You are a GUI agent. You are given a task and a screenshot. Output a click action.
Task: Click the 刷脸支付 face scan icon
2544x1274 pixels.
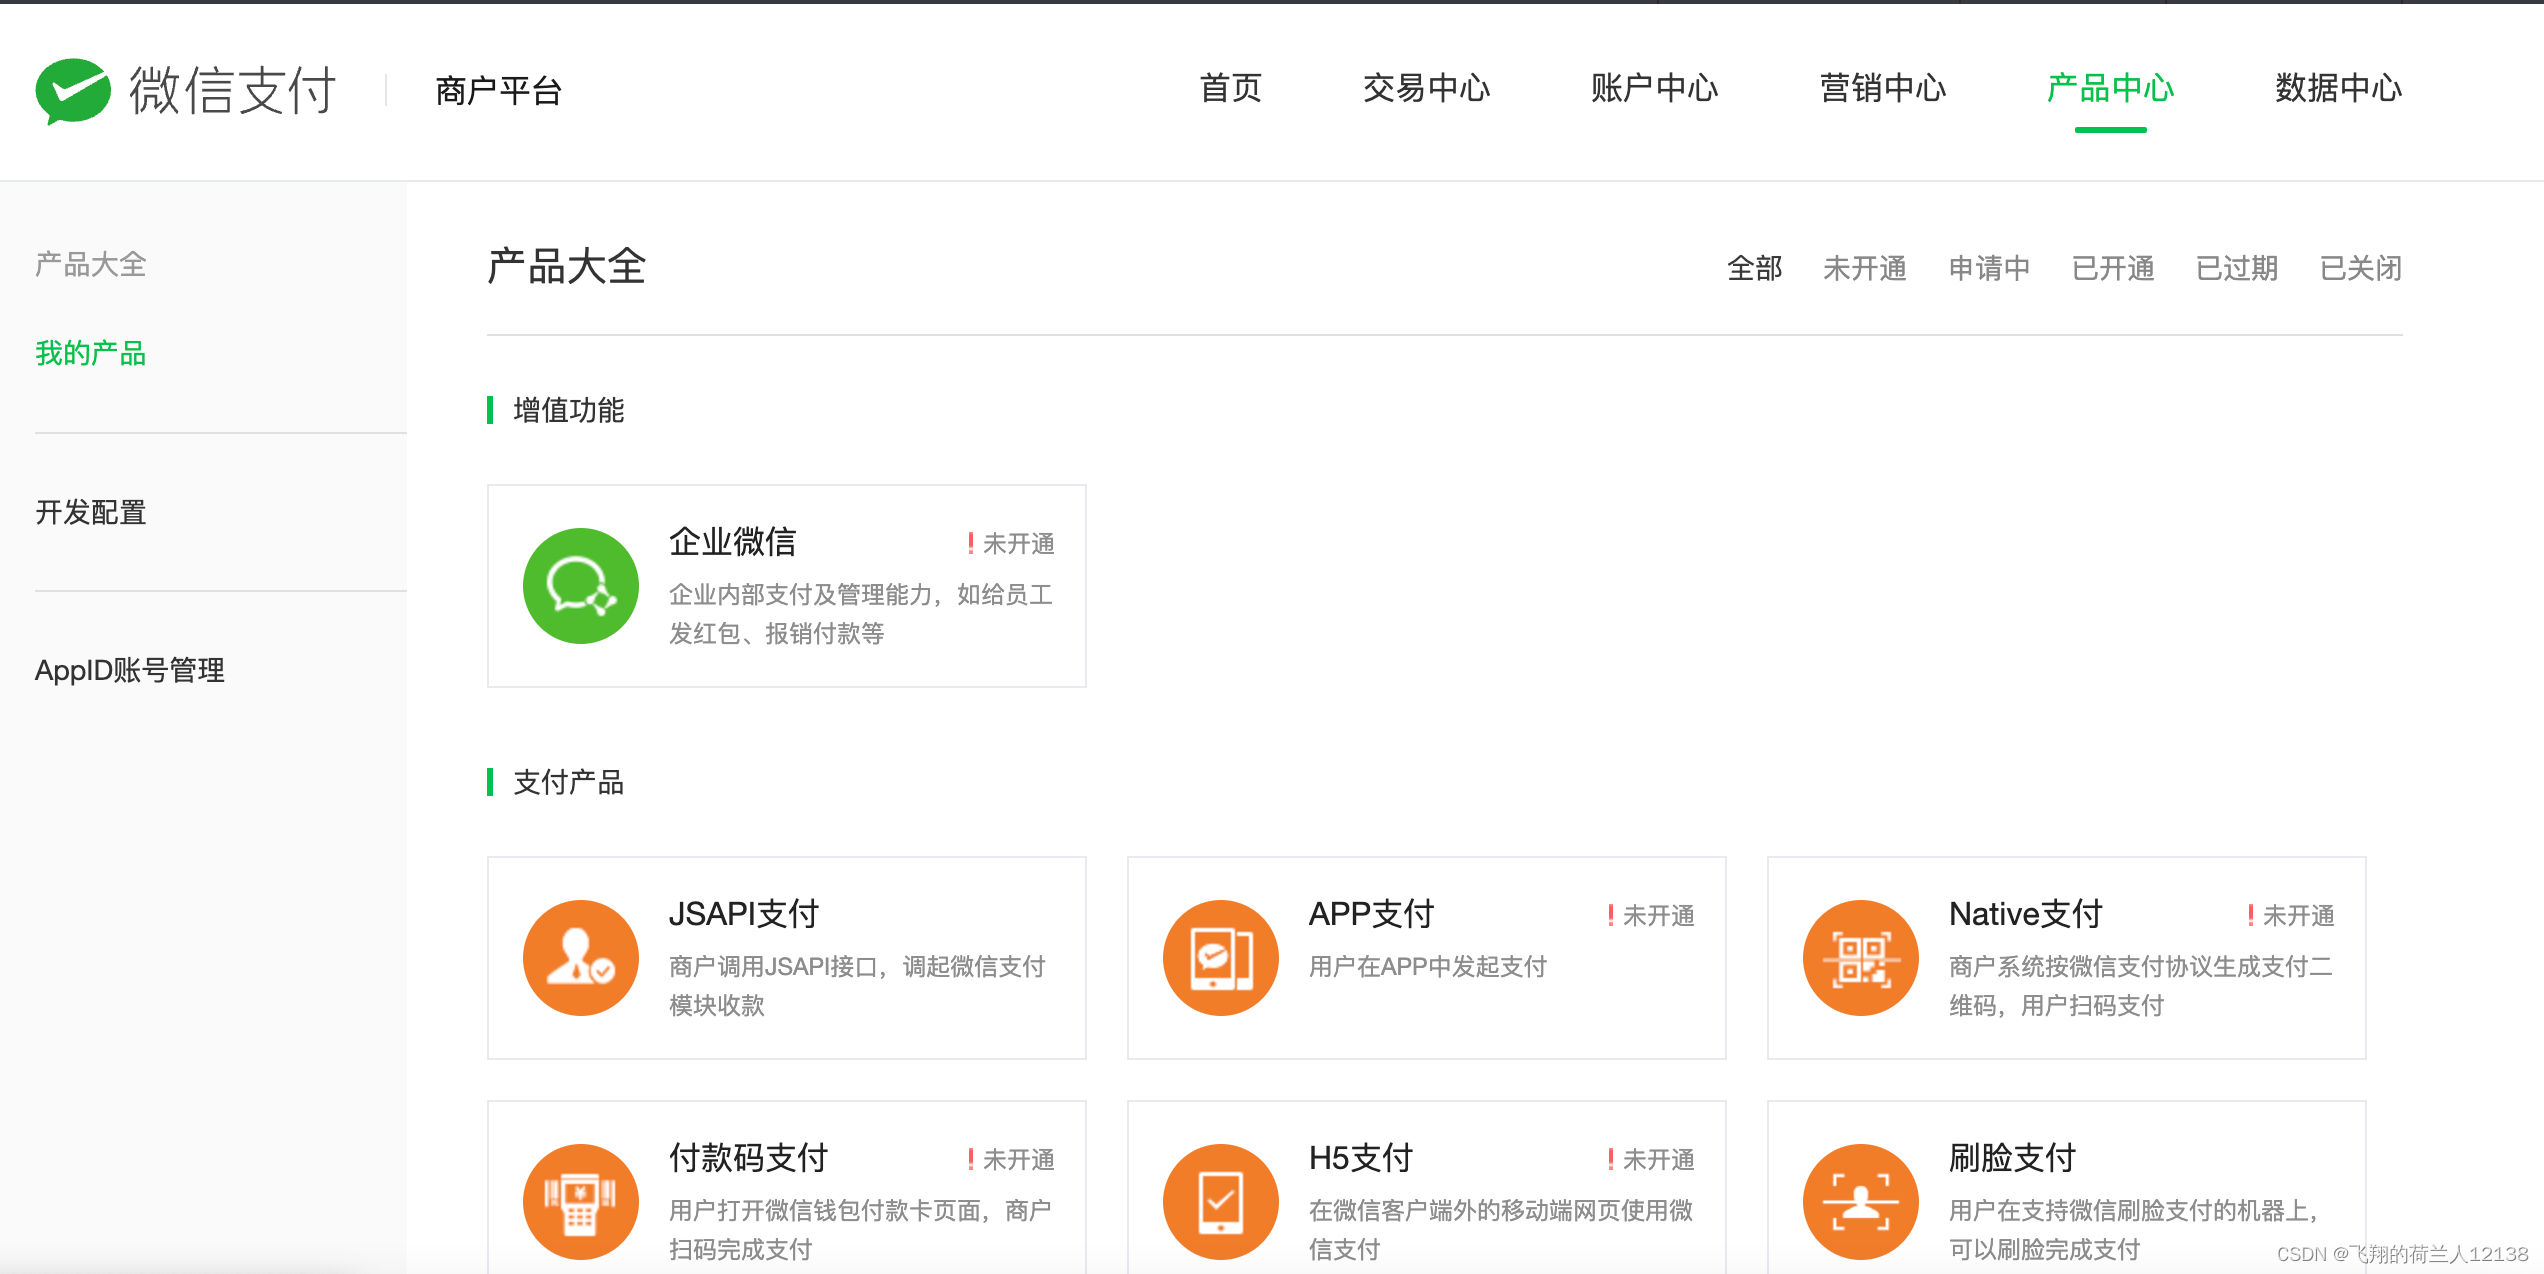pyautogui.click(x=1860, y=1202)
